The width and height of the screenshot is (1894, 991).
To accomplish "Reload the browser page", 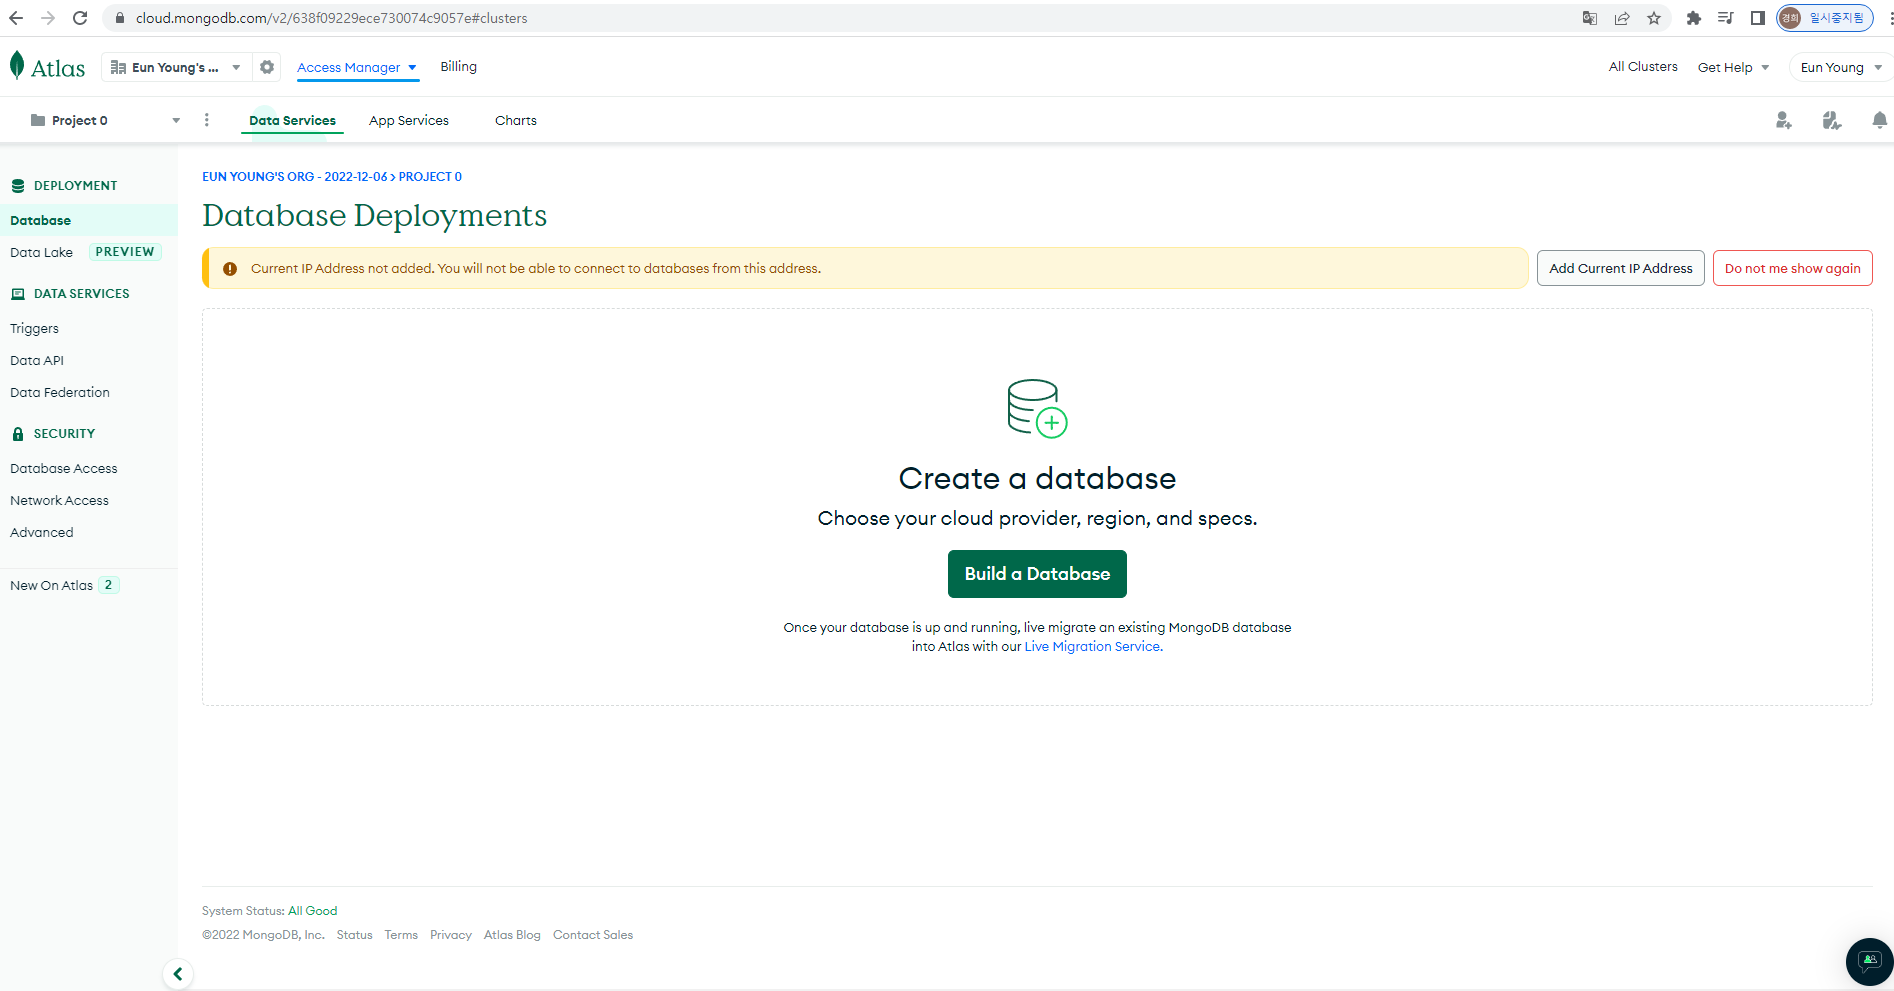I will [x=80, y=18].
